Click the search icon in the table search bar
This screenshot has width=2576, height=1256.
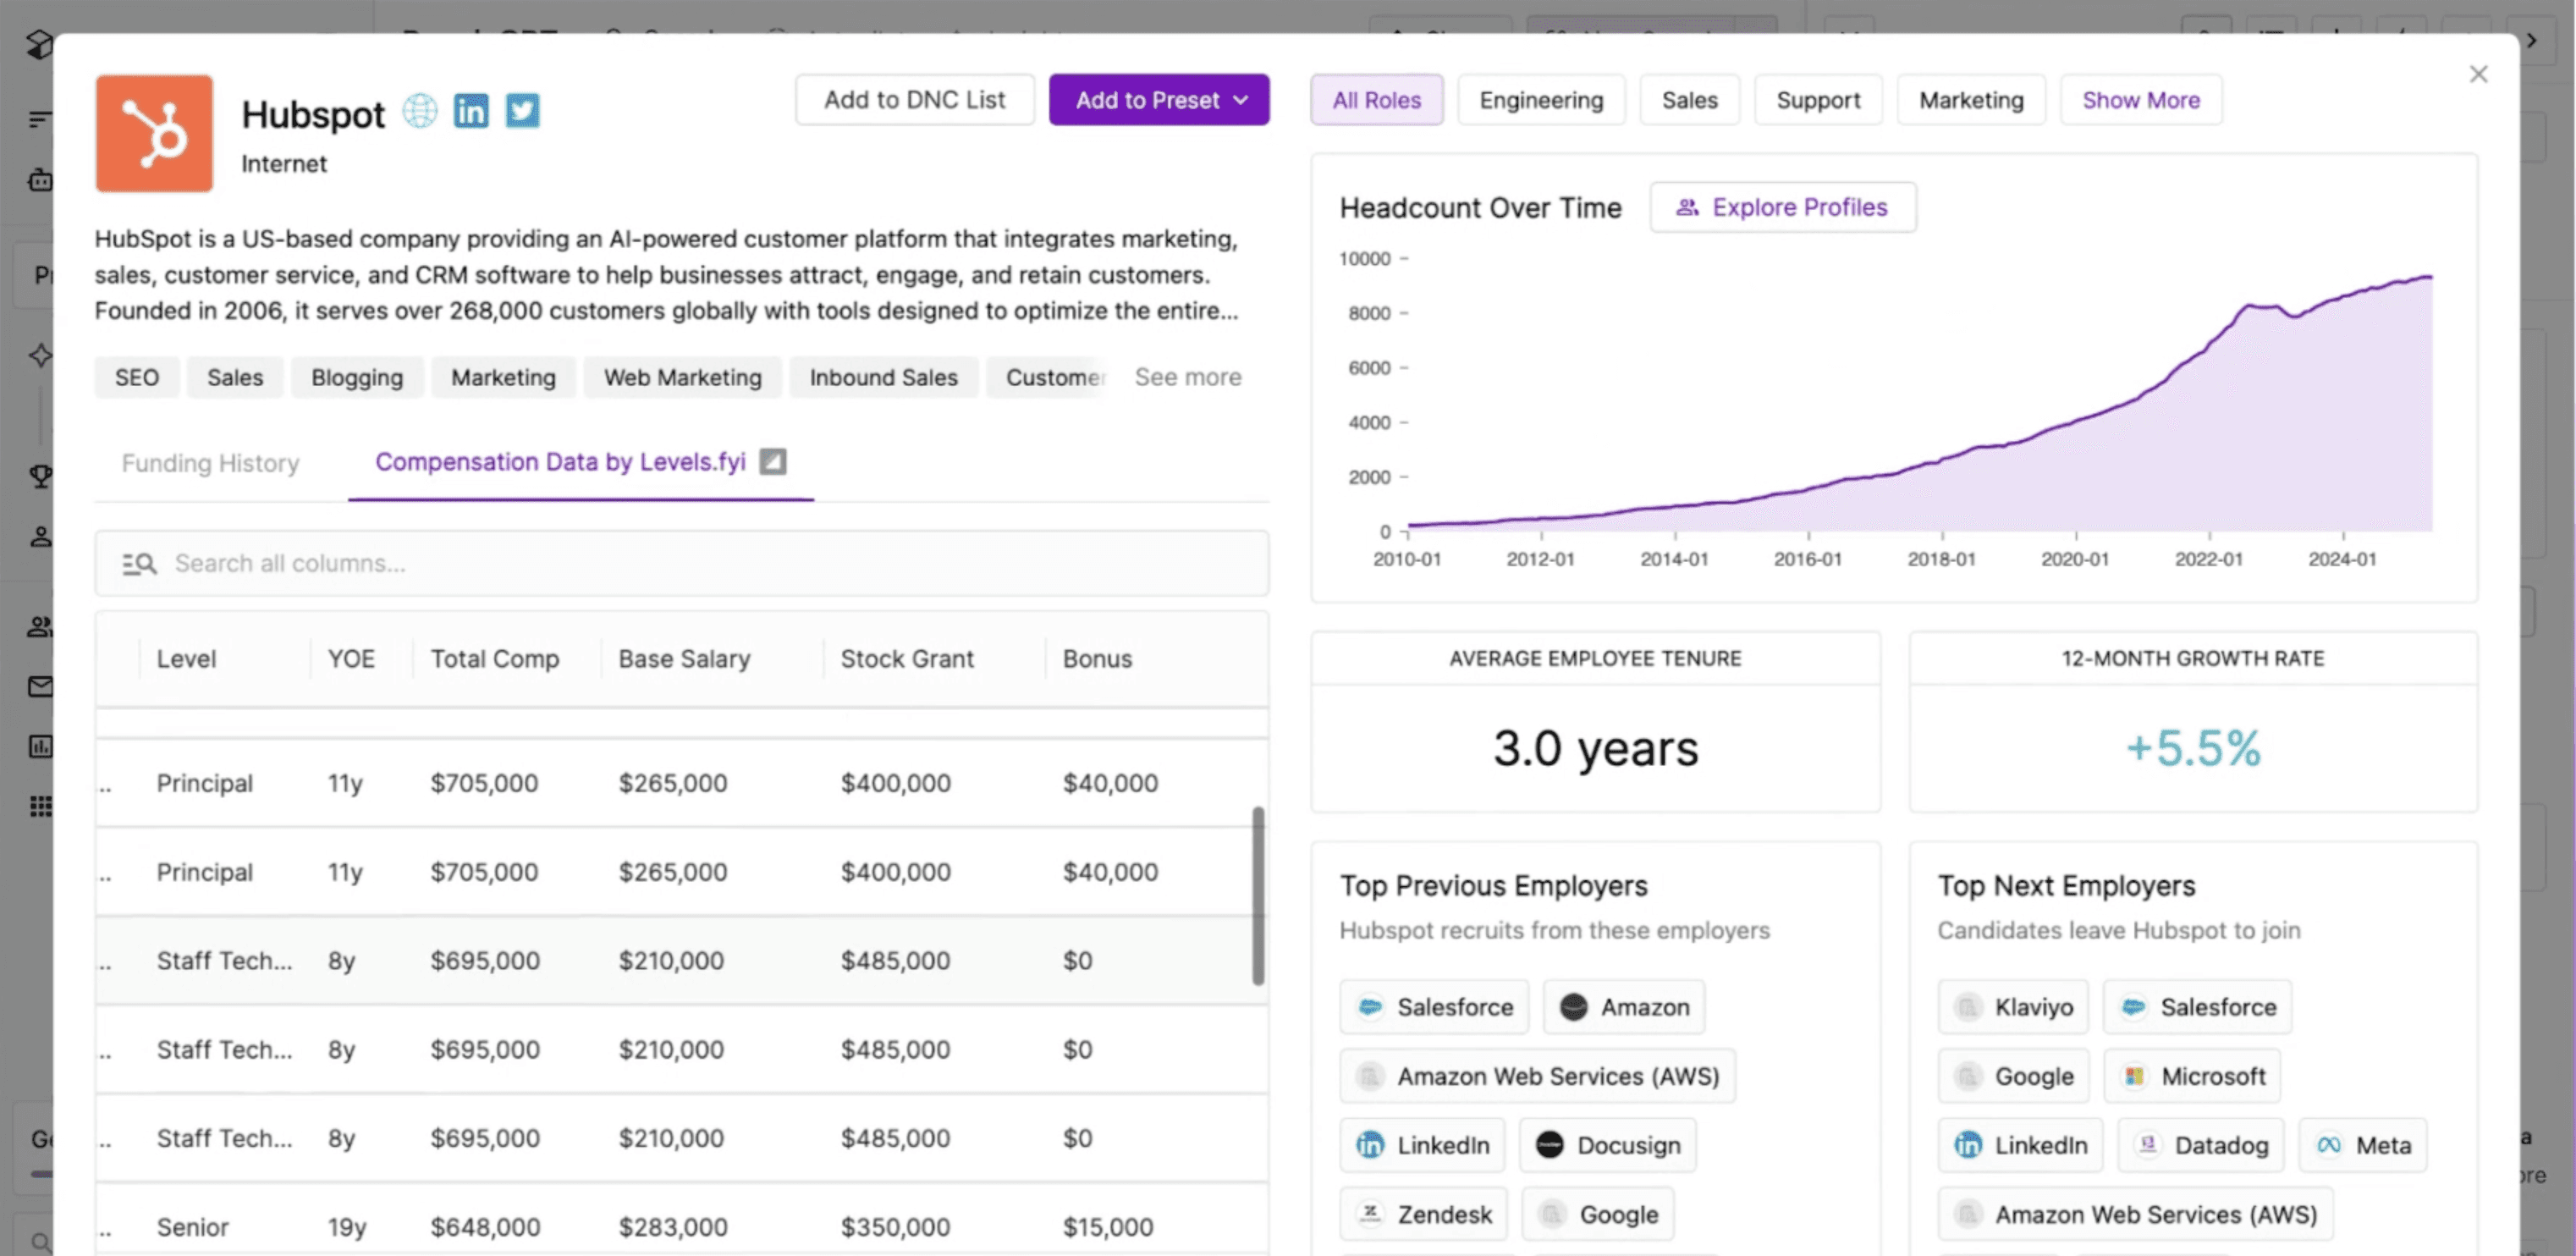coord(139,564)
